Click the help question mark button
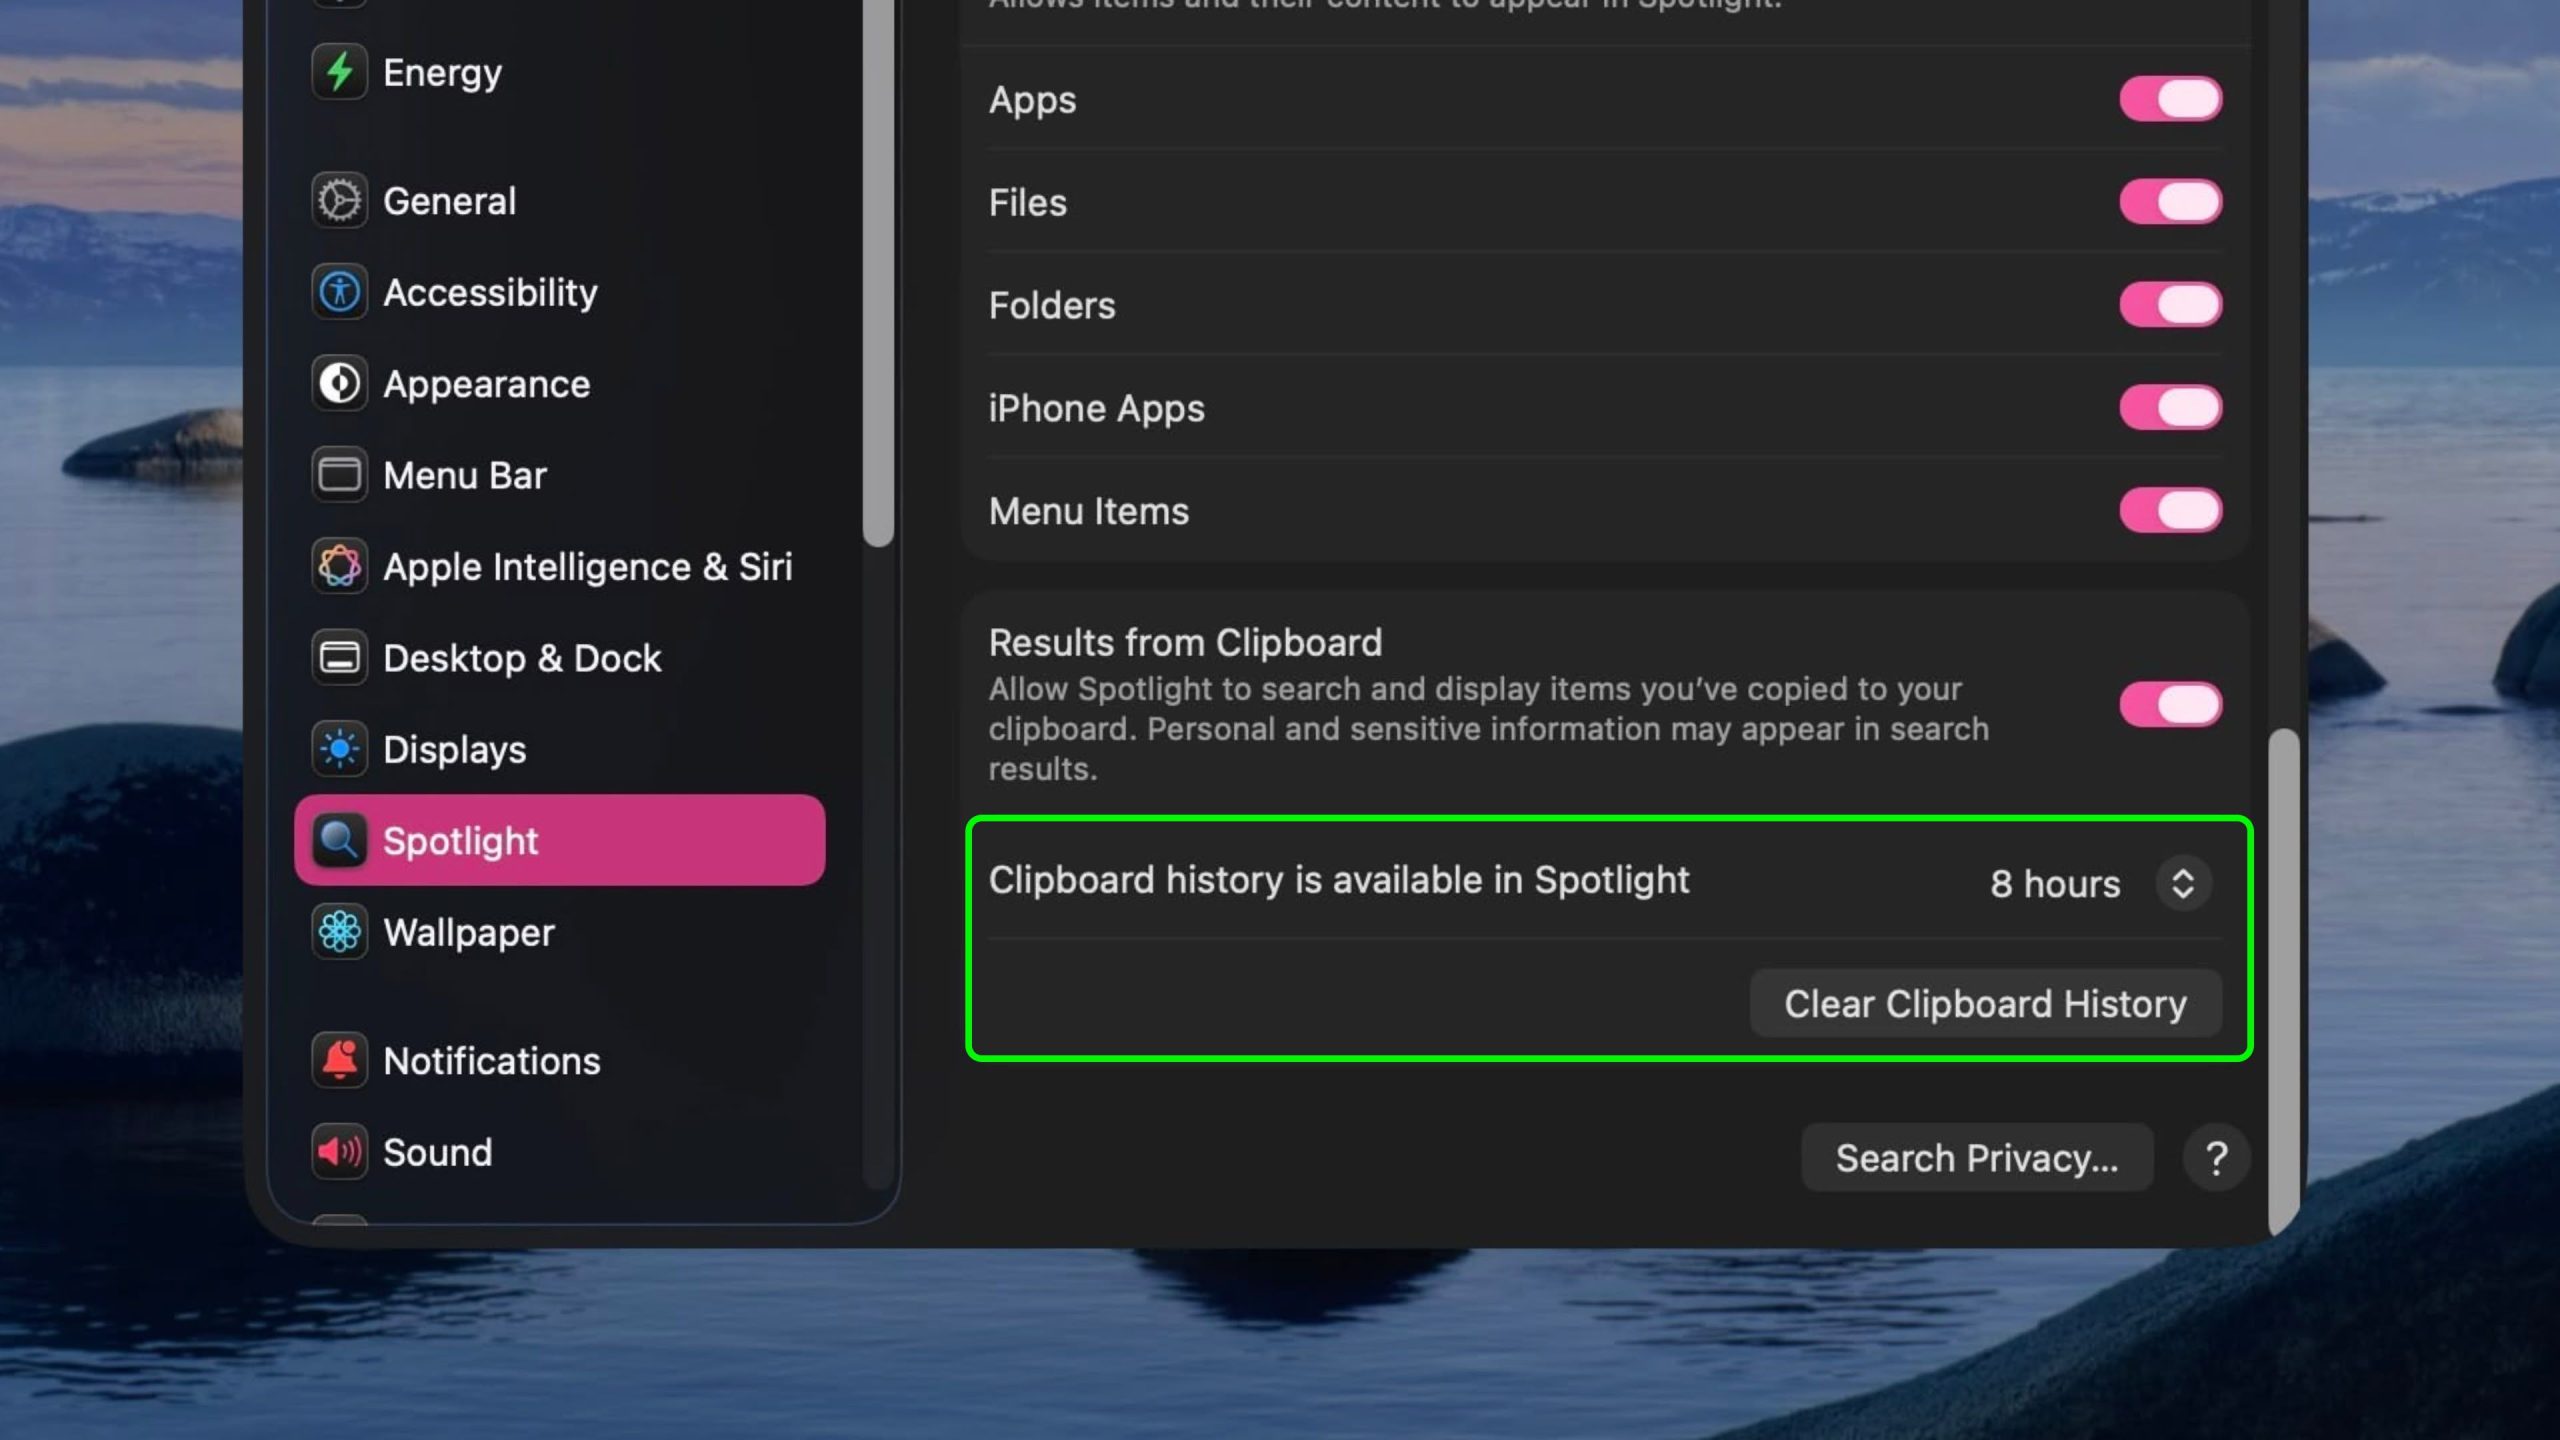The height and width of the screenshot is (1440, 2560). [2217, 1157]
